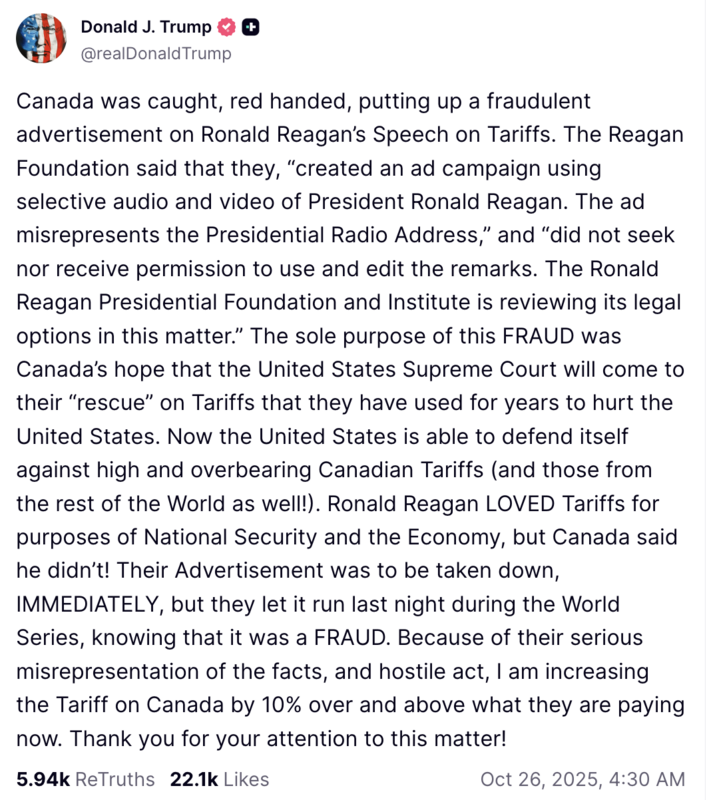Open the "Donald J. Trump" display name
707x800 pixels.
click(145, 27)
